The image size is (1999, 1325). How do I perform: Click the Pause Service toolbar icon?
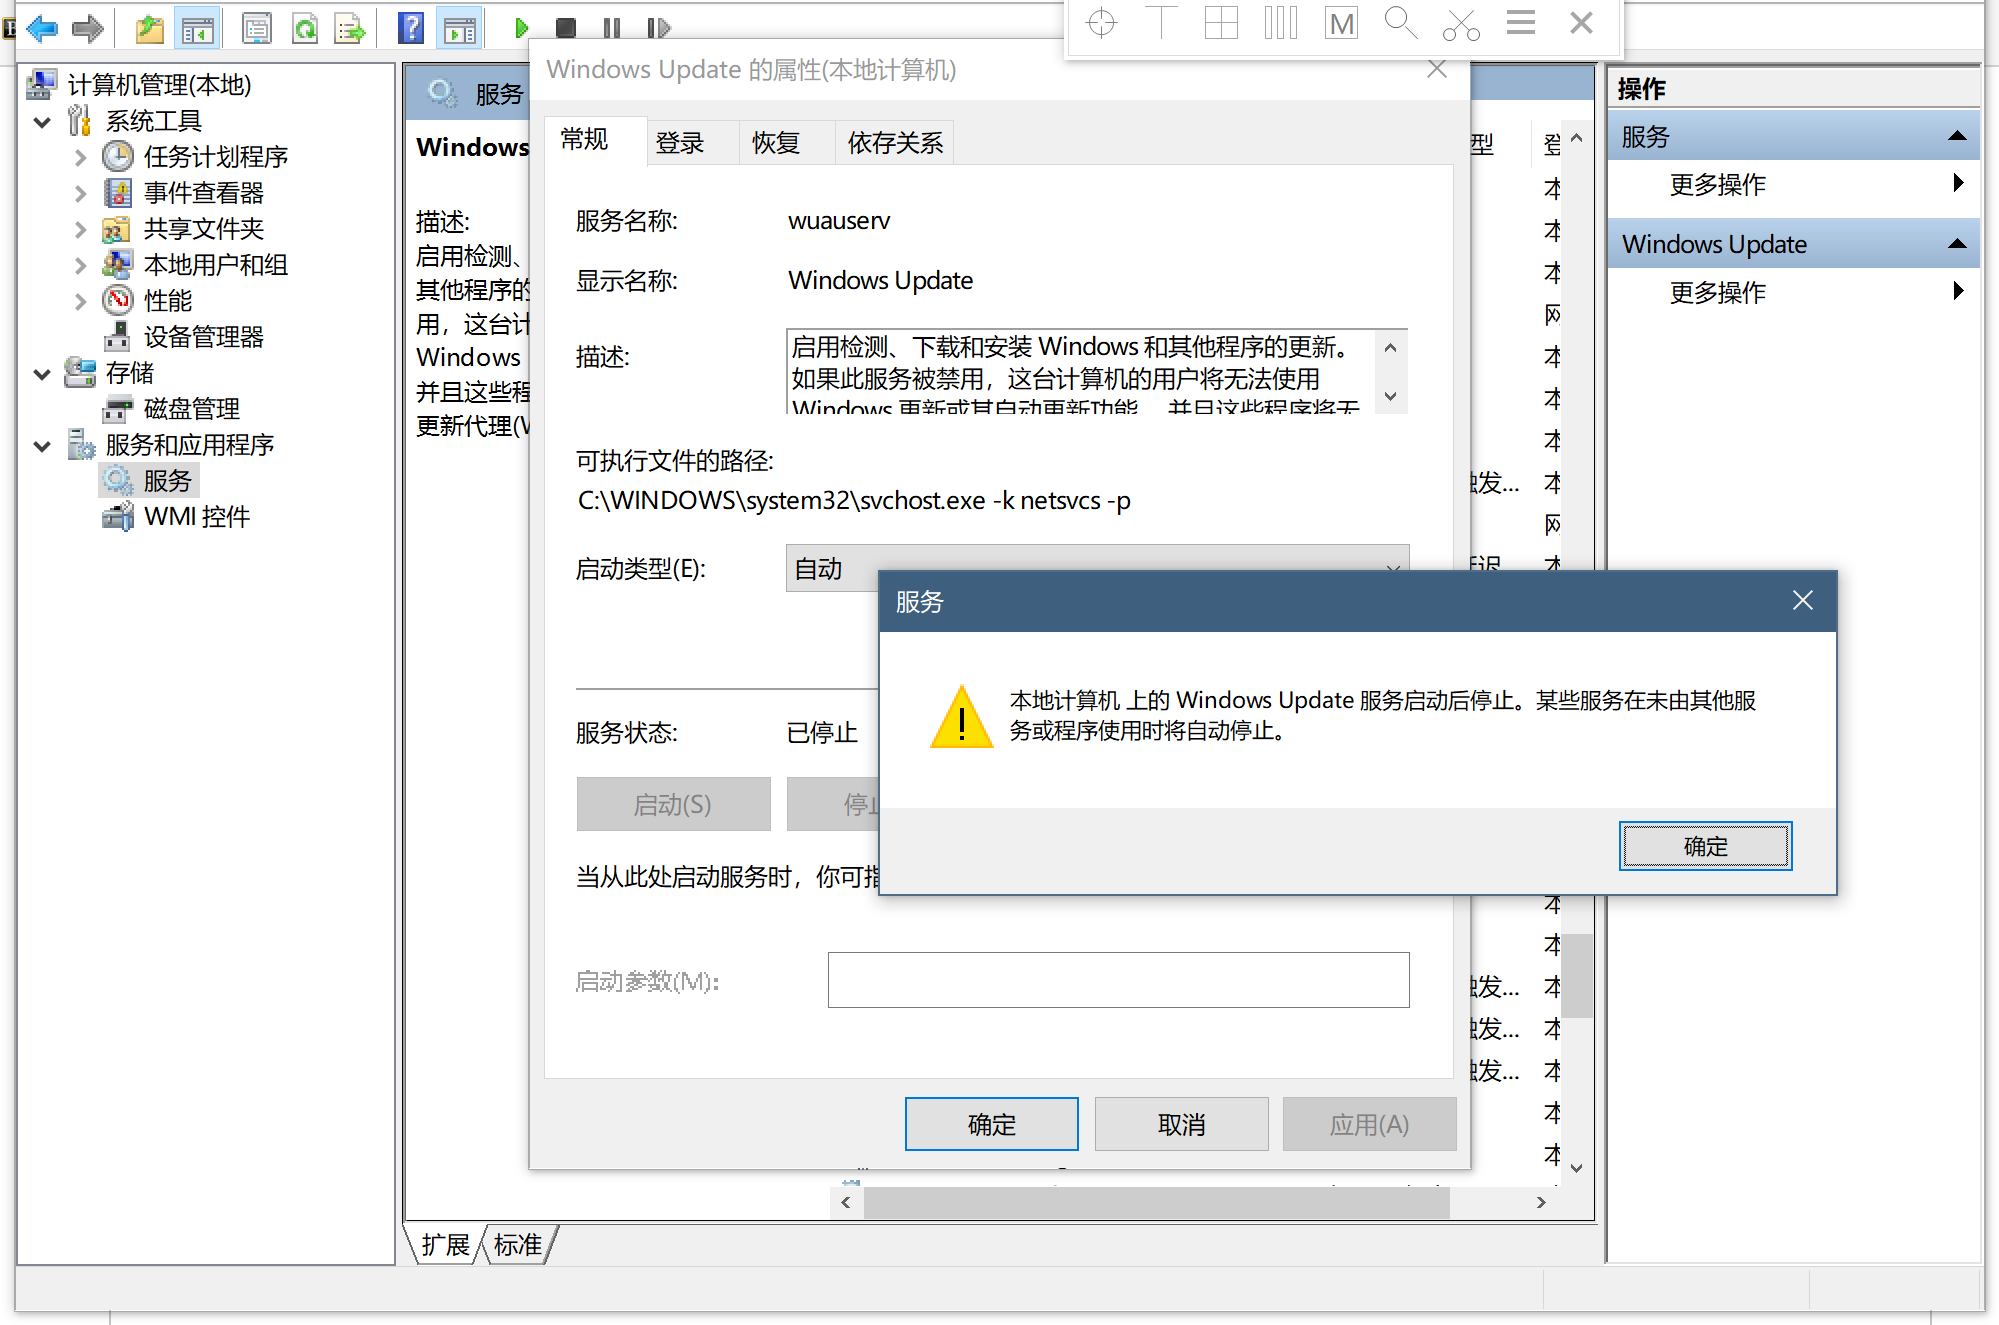(x=612, y=28)
